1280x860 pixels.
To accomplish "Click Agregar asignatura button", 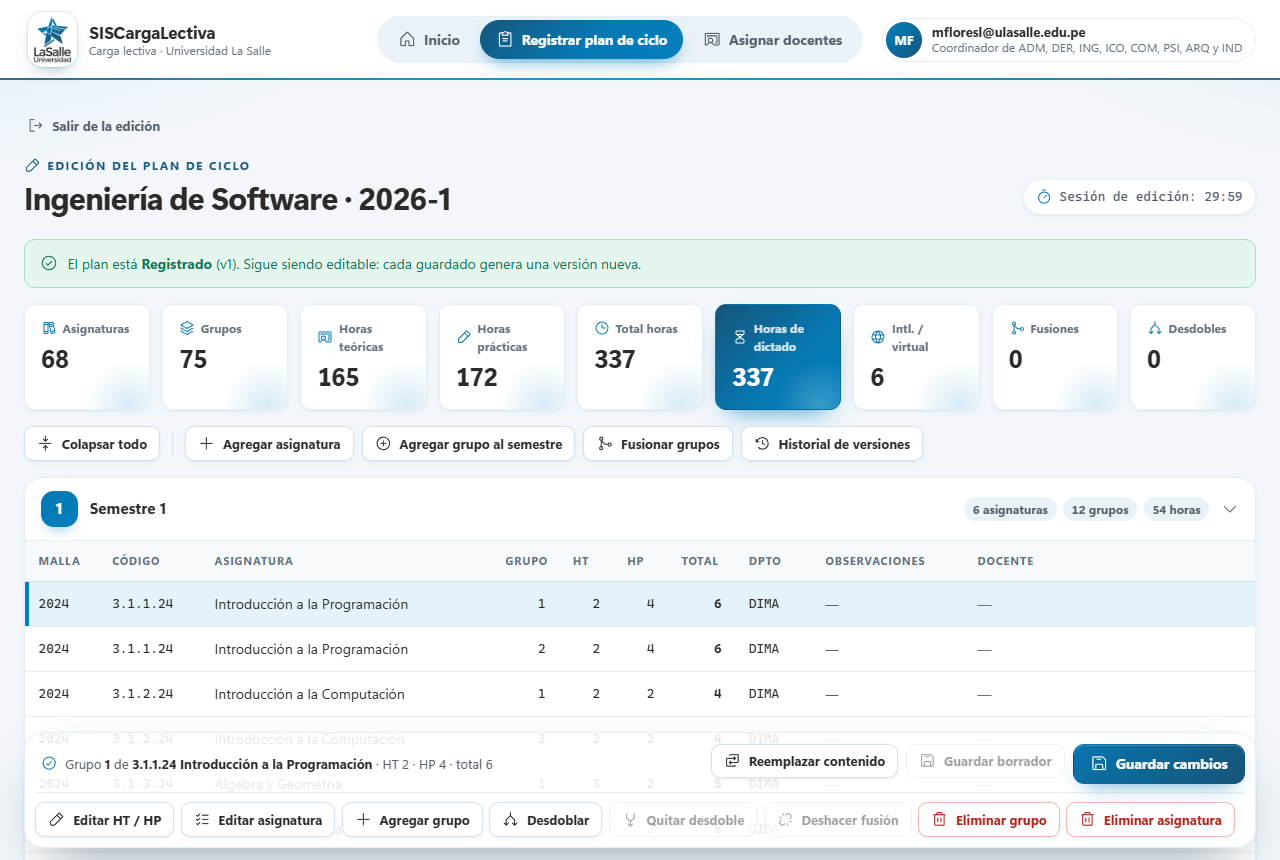I will 270,444.
